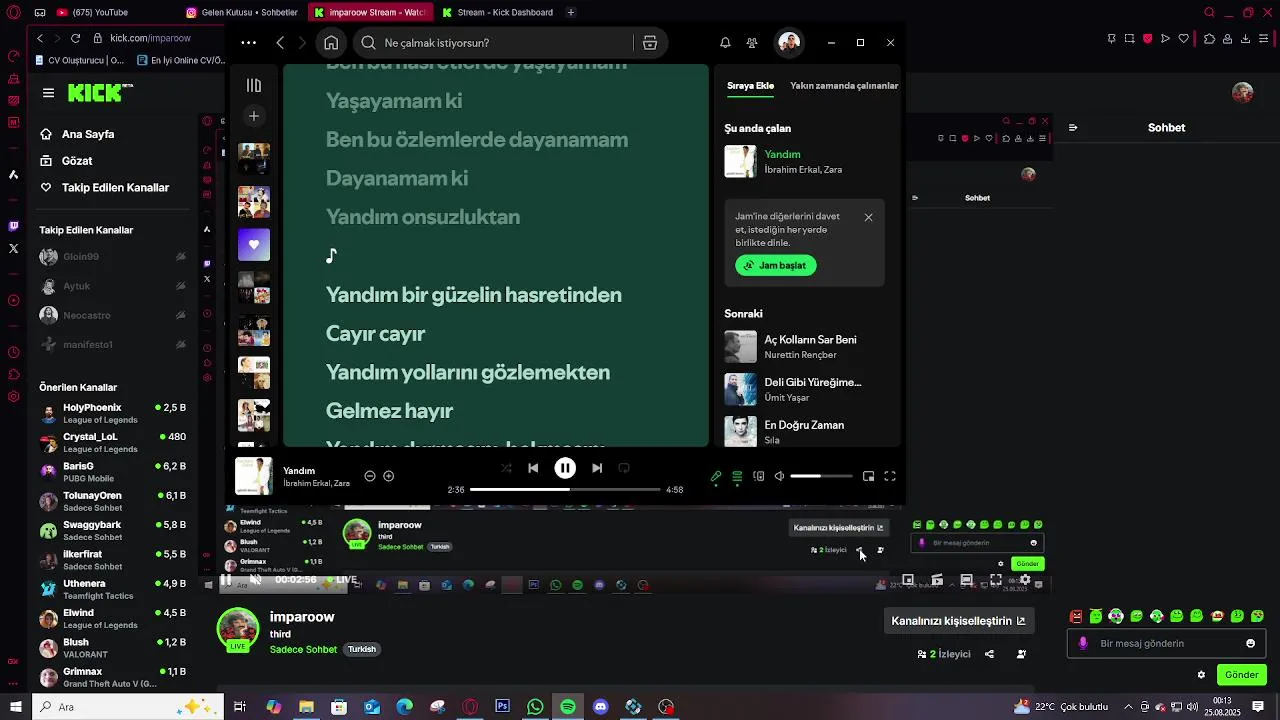Open Gloin99 followed channel
1280x720 pixels.
pos(113,257)
